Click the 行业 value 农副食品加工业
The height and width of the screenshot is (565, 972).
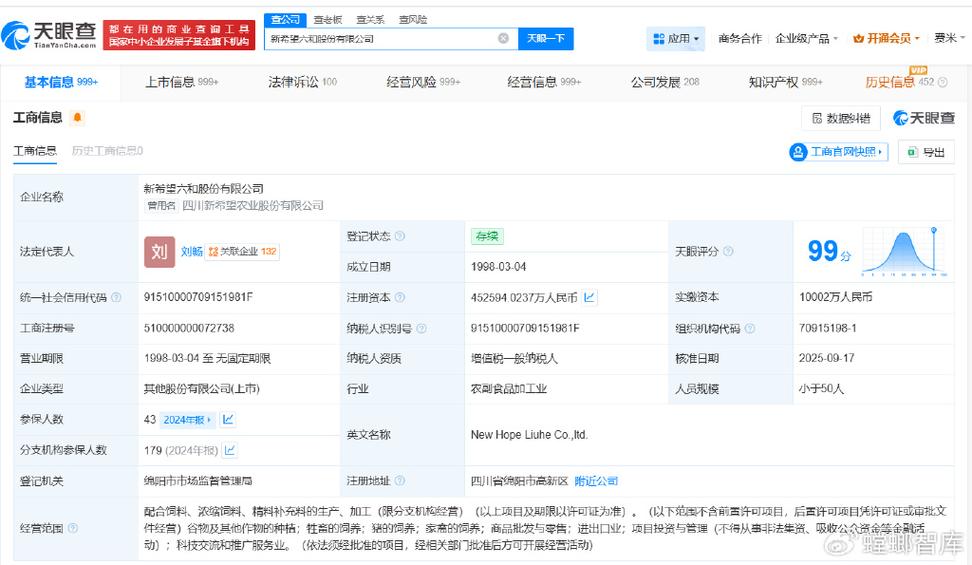(508, 389)
